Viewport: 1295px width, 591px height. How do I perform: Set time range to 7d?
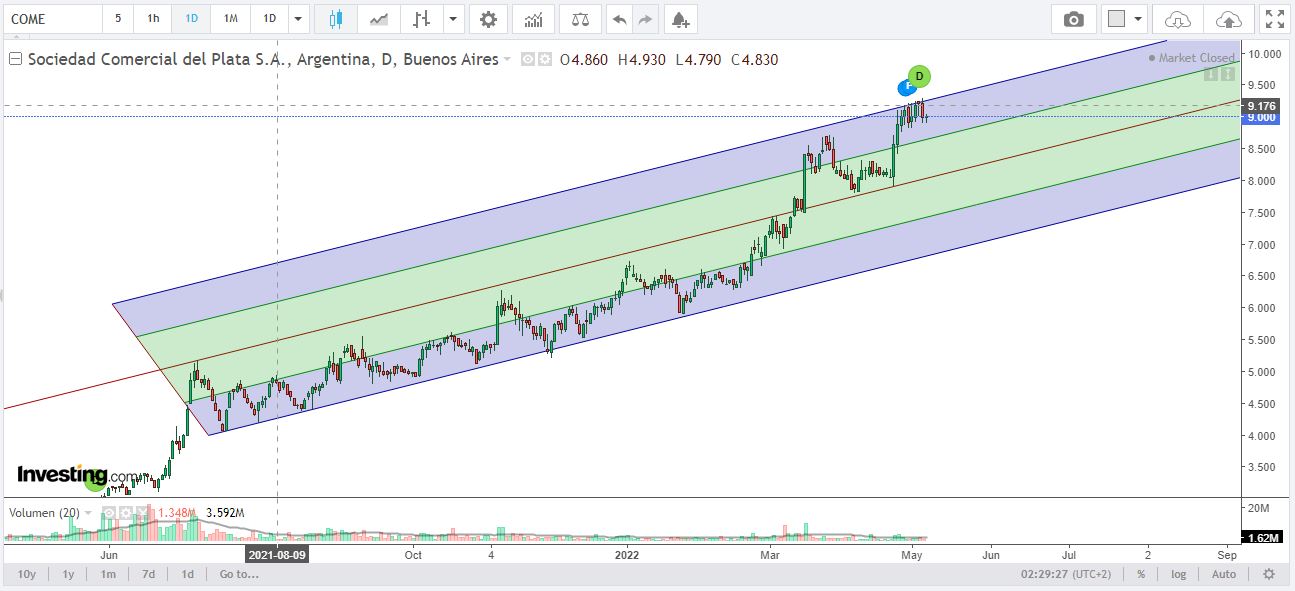coord(148,574)
